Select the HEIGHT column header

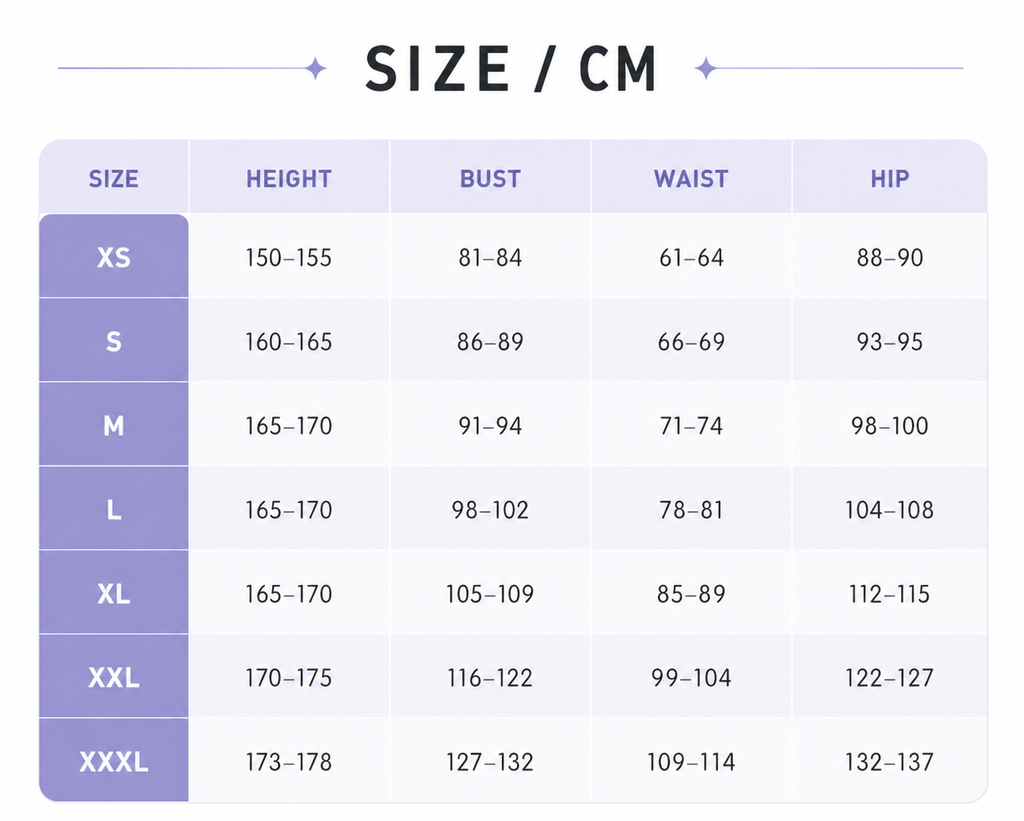(x=289, y=179)
